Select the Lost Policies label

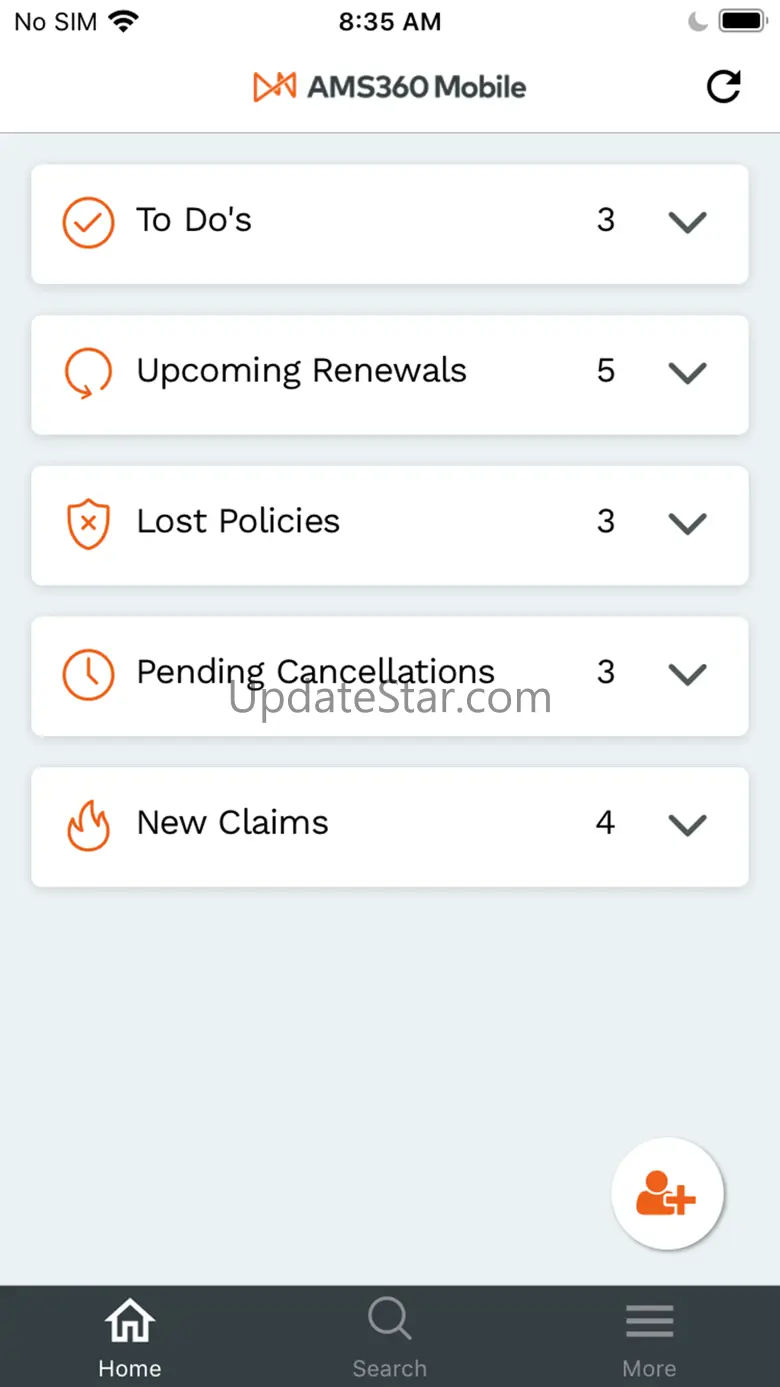point(238,521)
